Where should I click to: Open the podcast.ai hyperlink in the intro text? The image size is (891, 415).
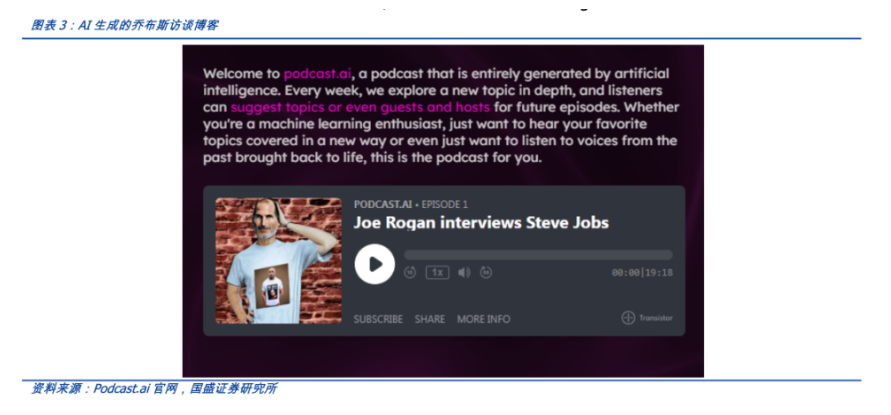317,73
